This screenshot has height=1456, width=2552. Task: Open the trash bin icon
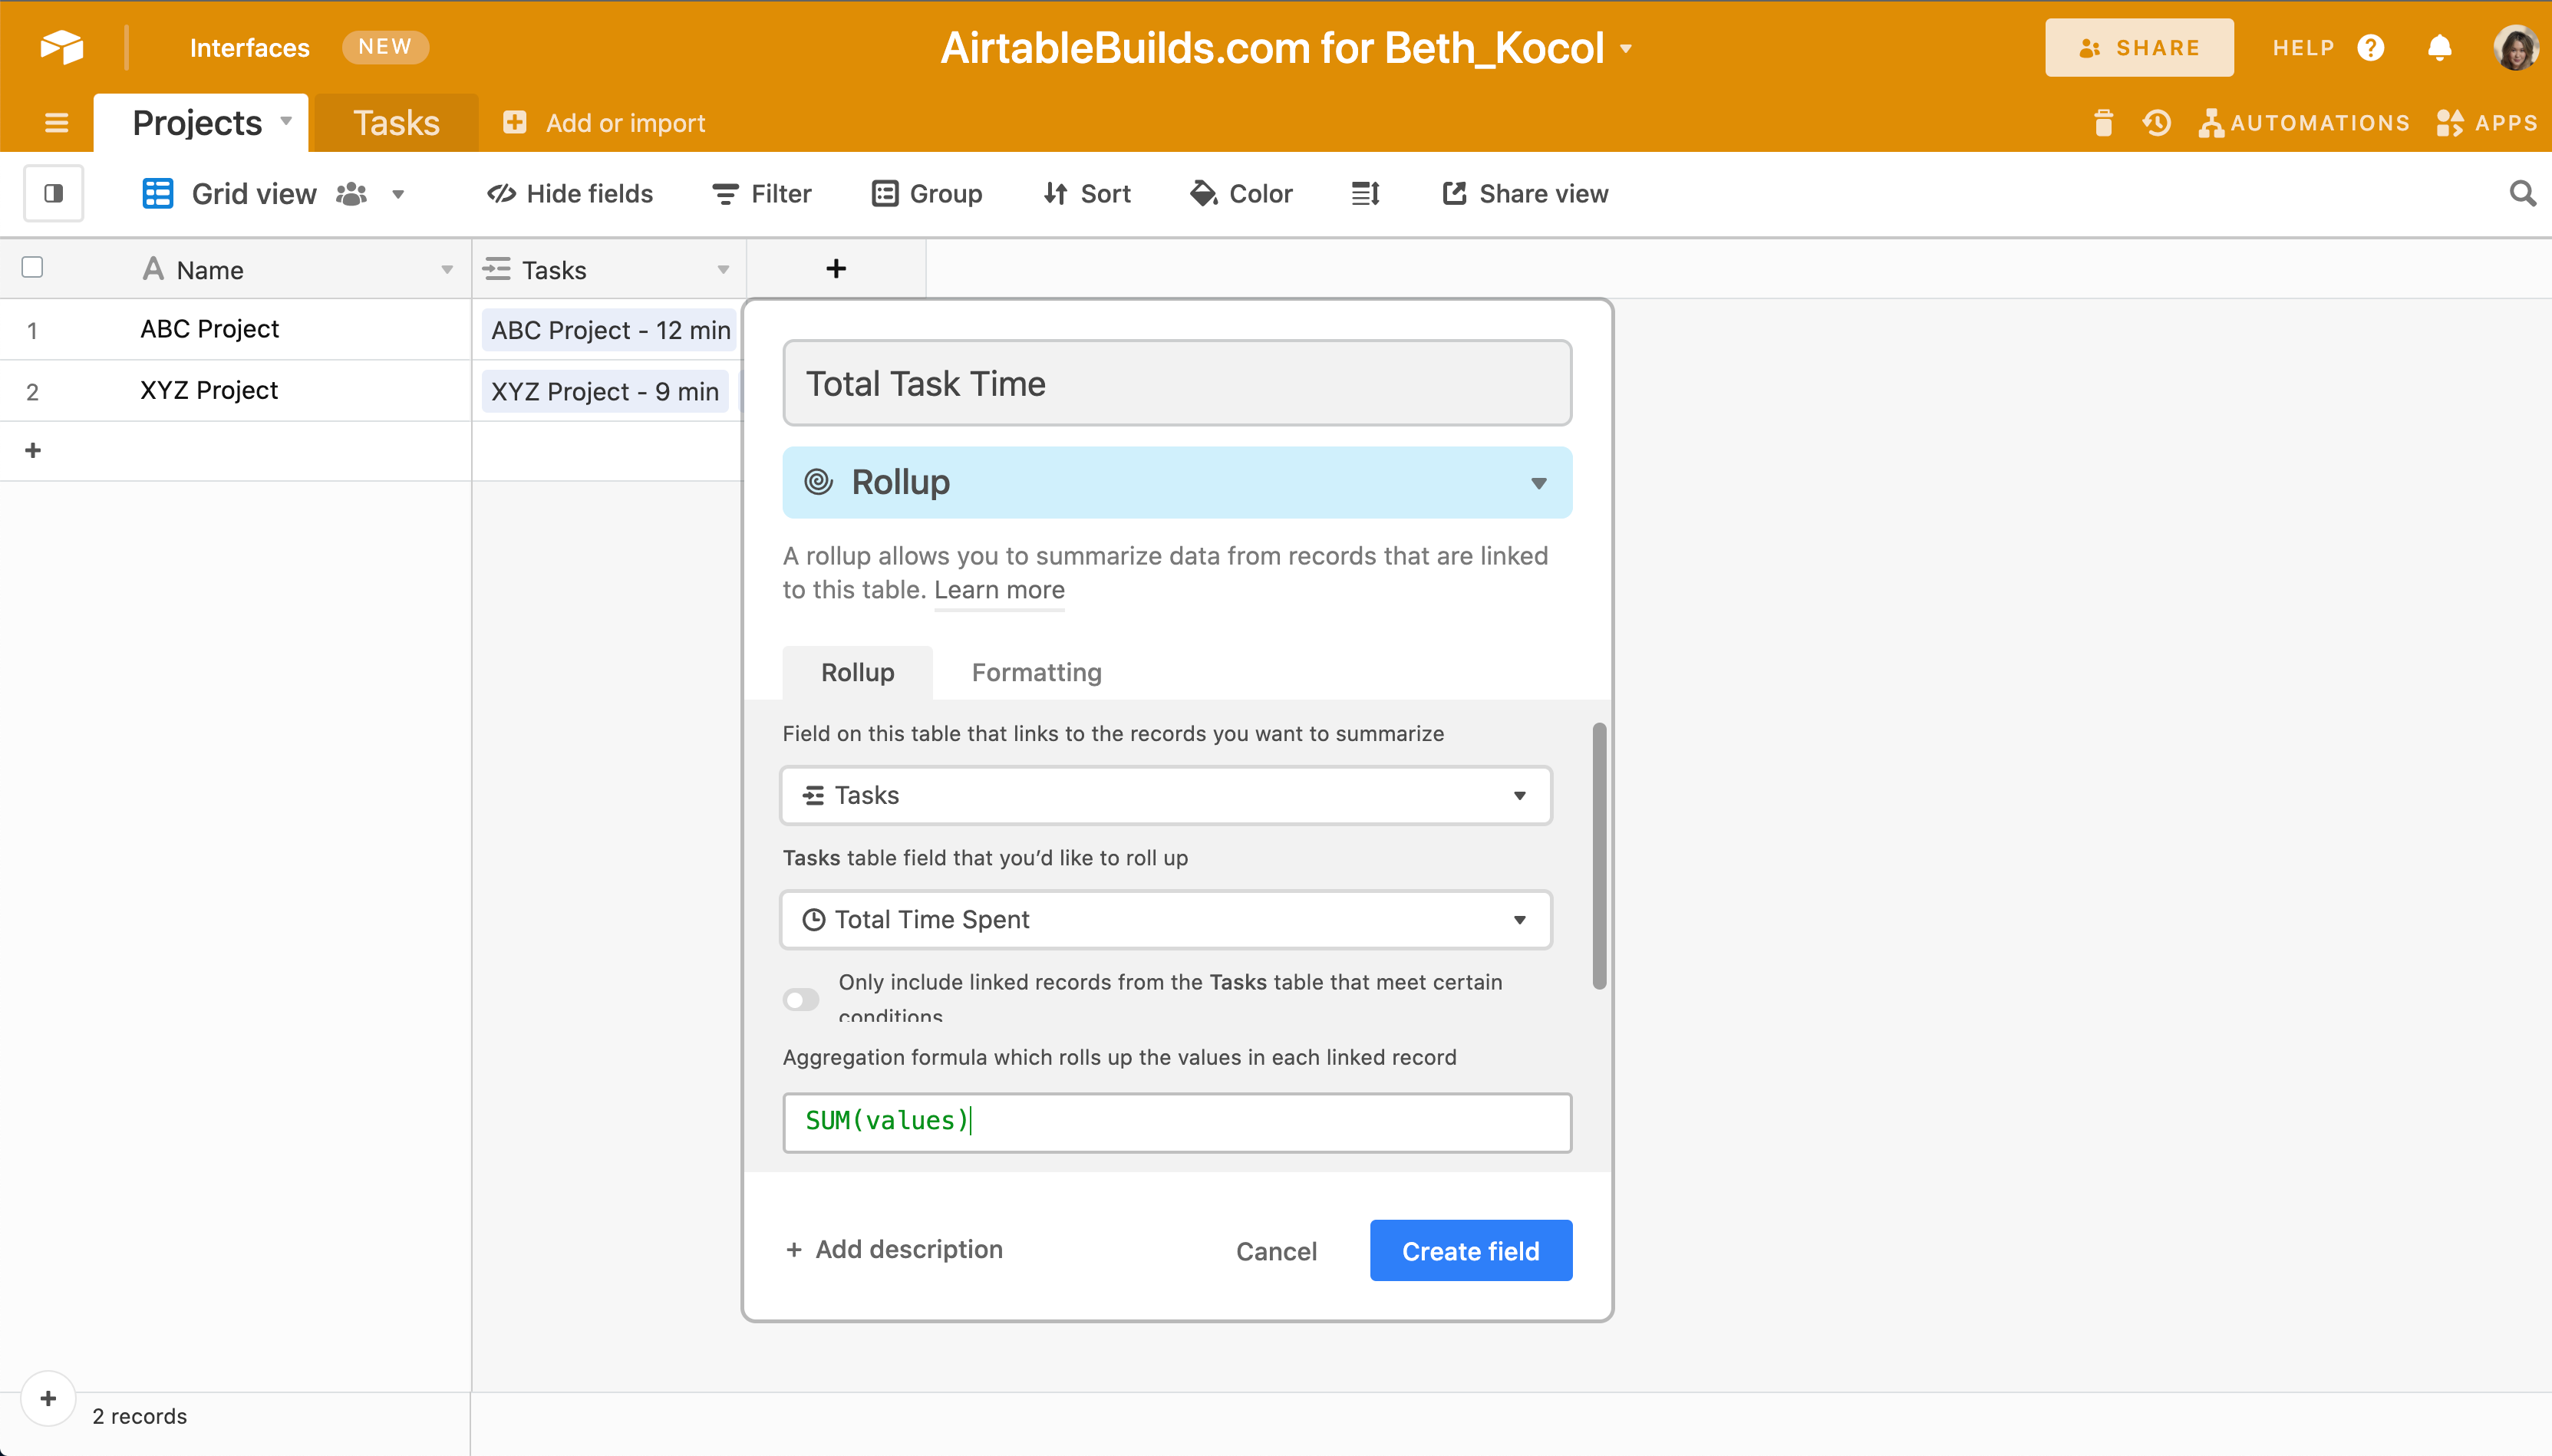pyautogui.click(x=2103, y=123)
